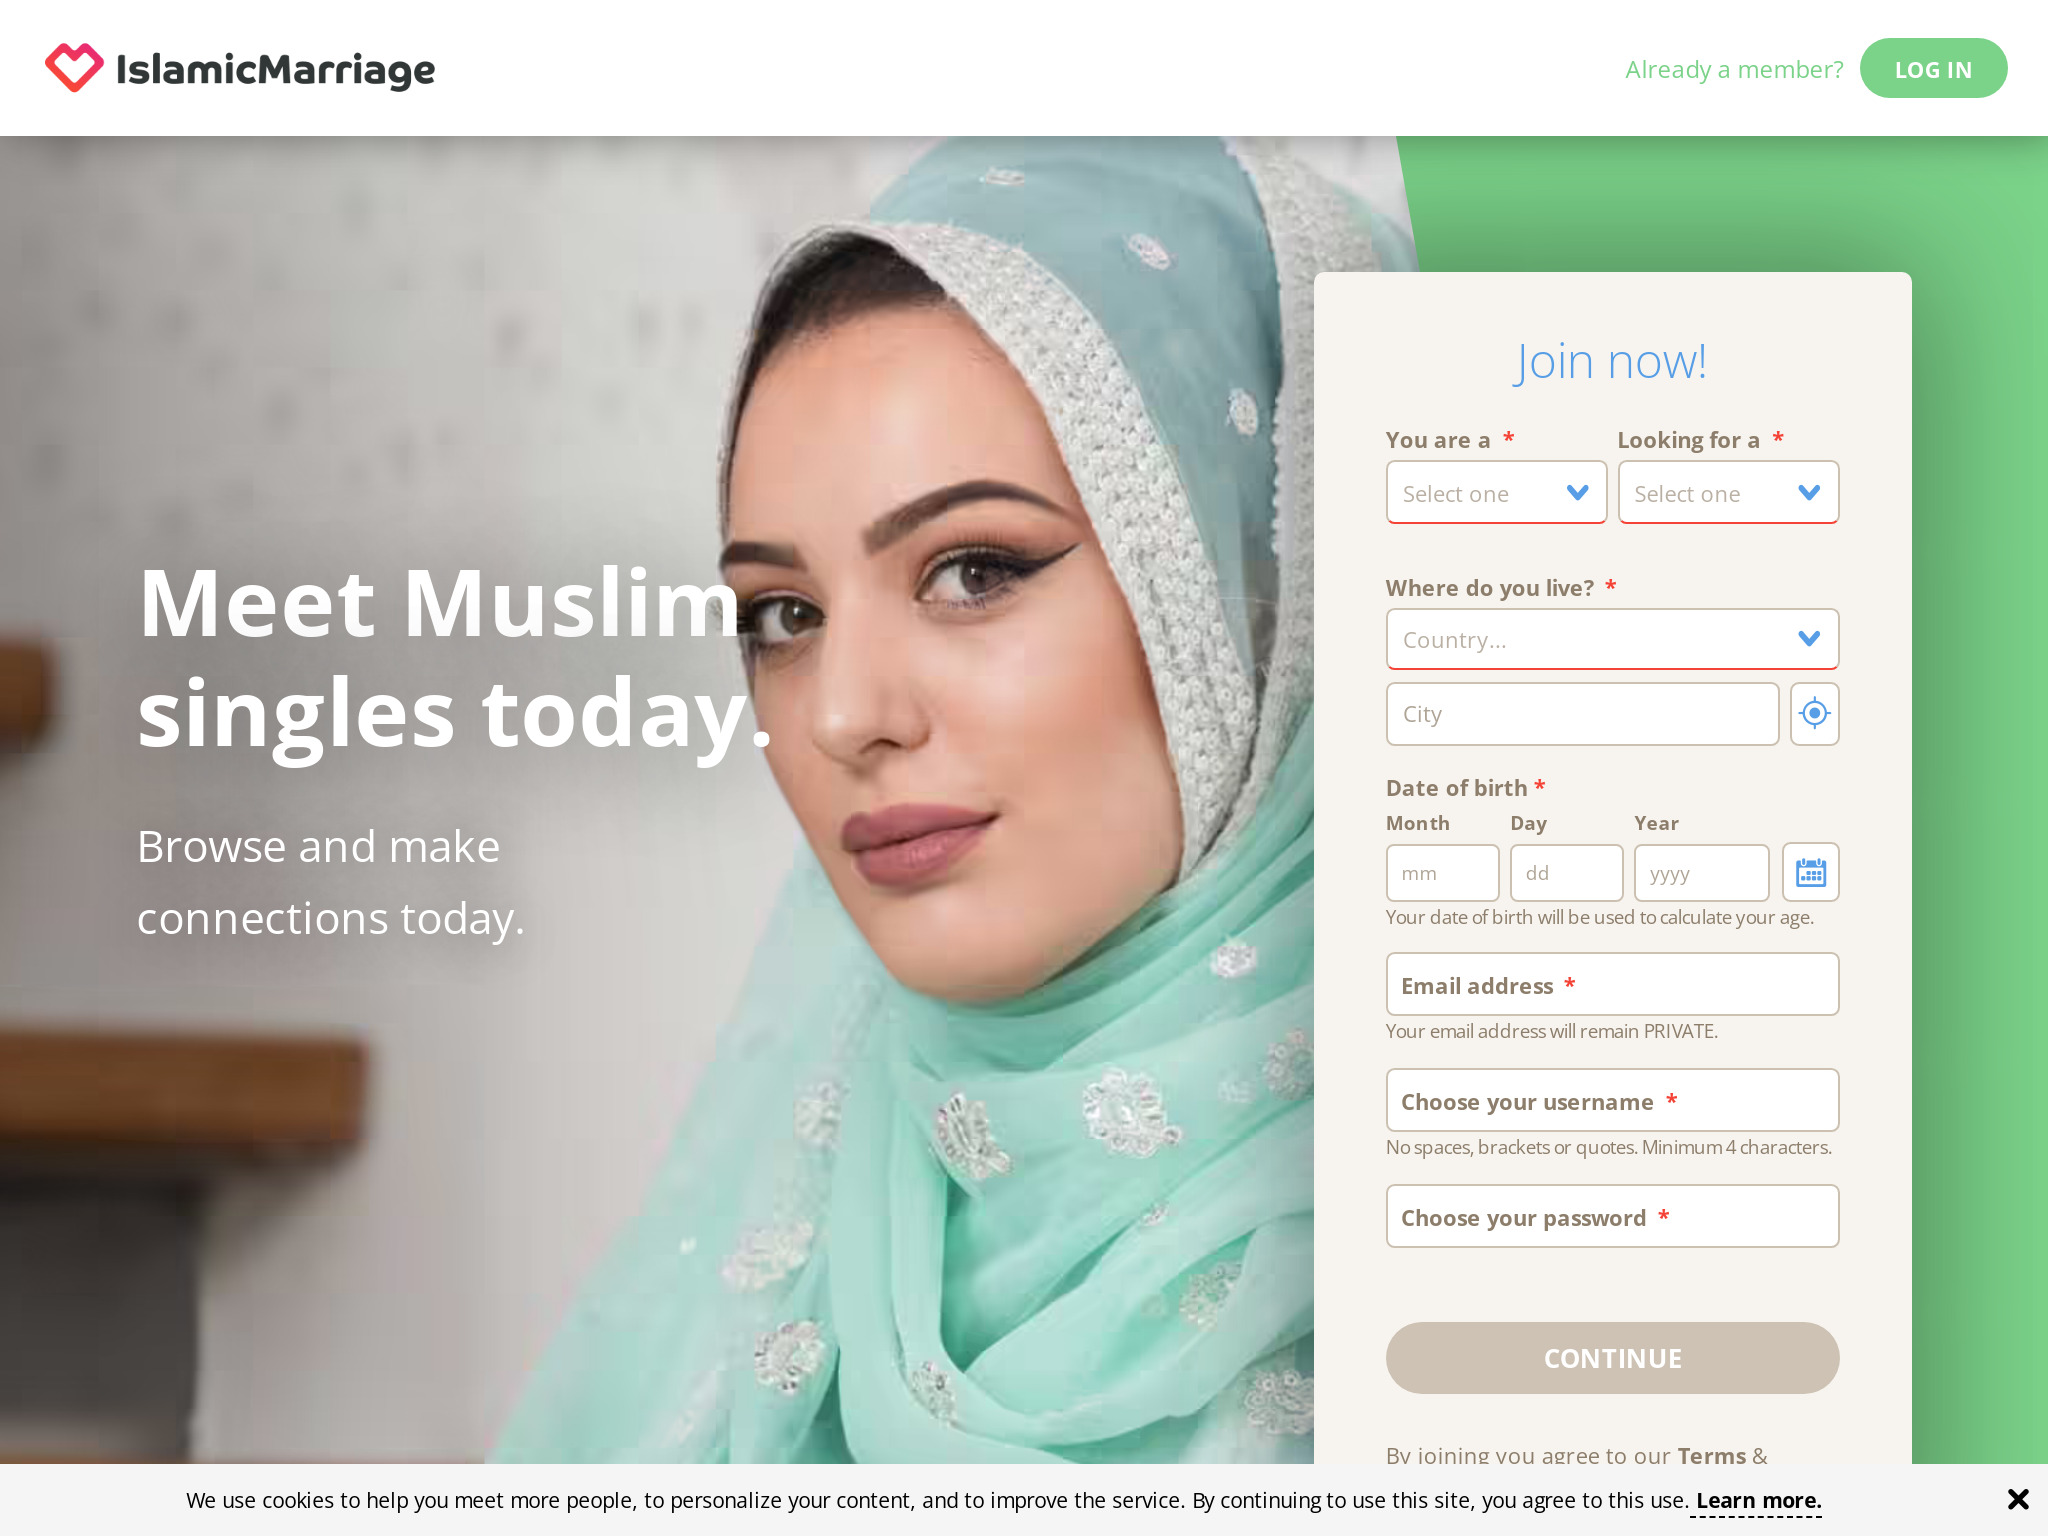The image size is (2048, 1536).
Task: Click the IslamicMarriage heart logo
Action: coord(74,68)
